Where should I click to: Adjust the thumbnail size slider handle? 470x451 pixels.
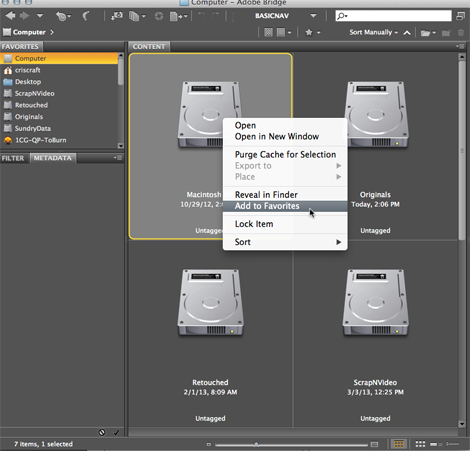coord(256,444)
